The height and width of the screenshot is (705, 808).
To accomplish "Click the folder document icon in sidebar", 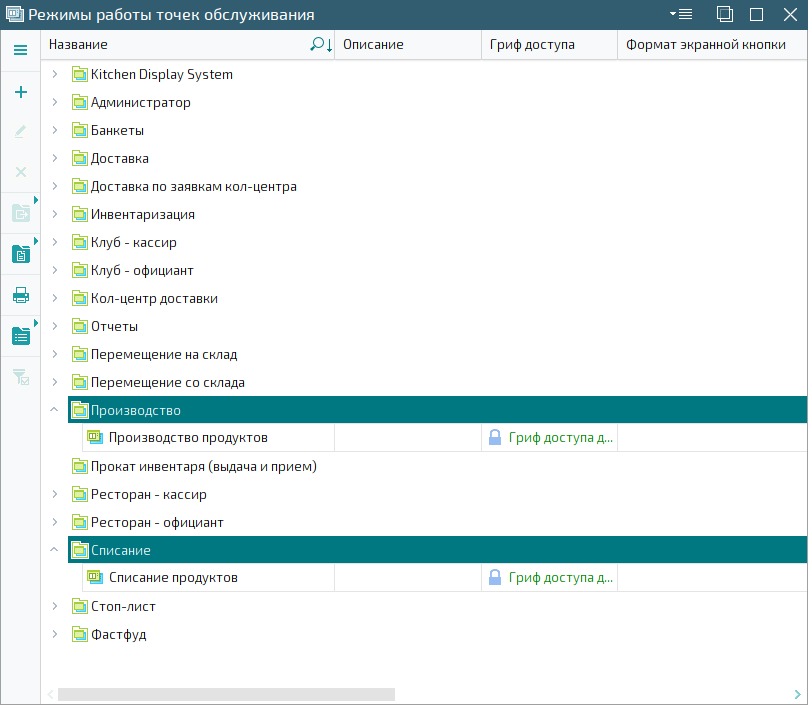I will click(21, 254).
